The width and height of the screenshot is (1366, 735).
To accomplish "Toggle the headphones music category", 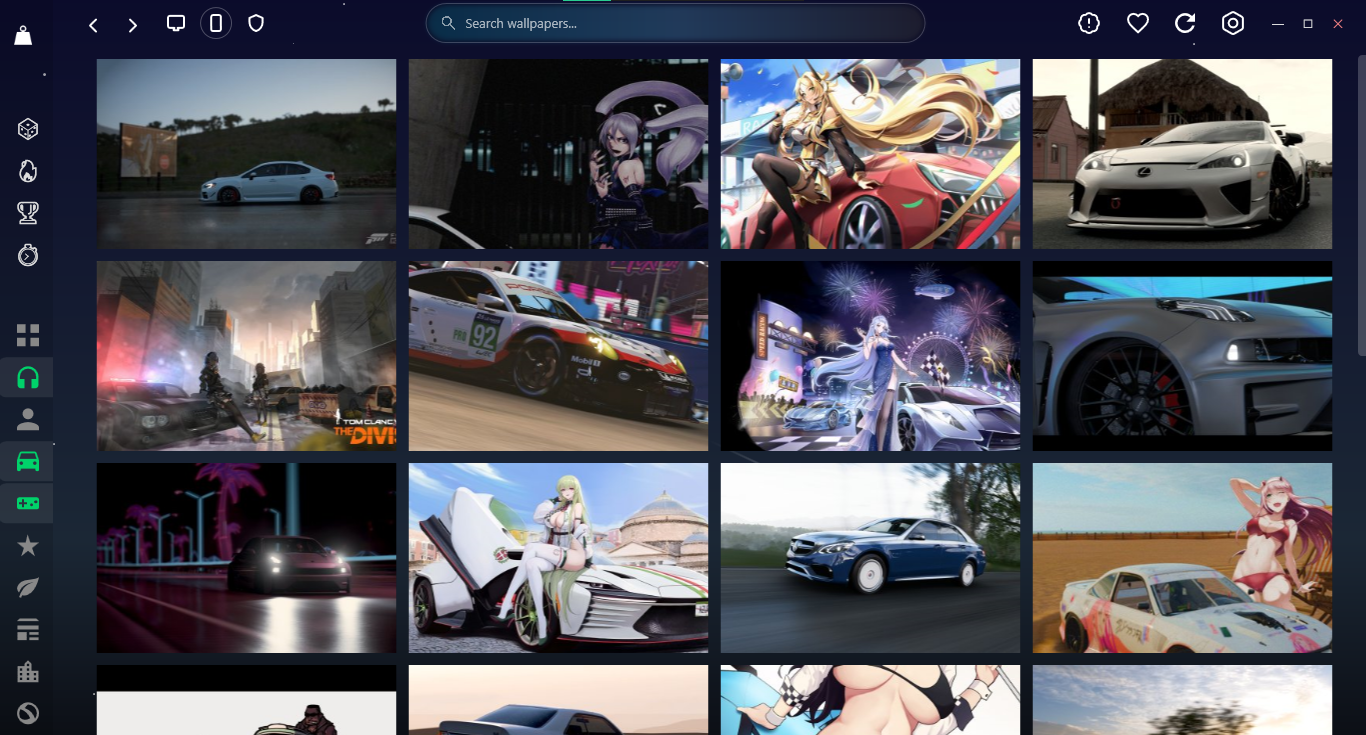I will (28, 377).
